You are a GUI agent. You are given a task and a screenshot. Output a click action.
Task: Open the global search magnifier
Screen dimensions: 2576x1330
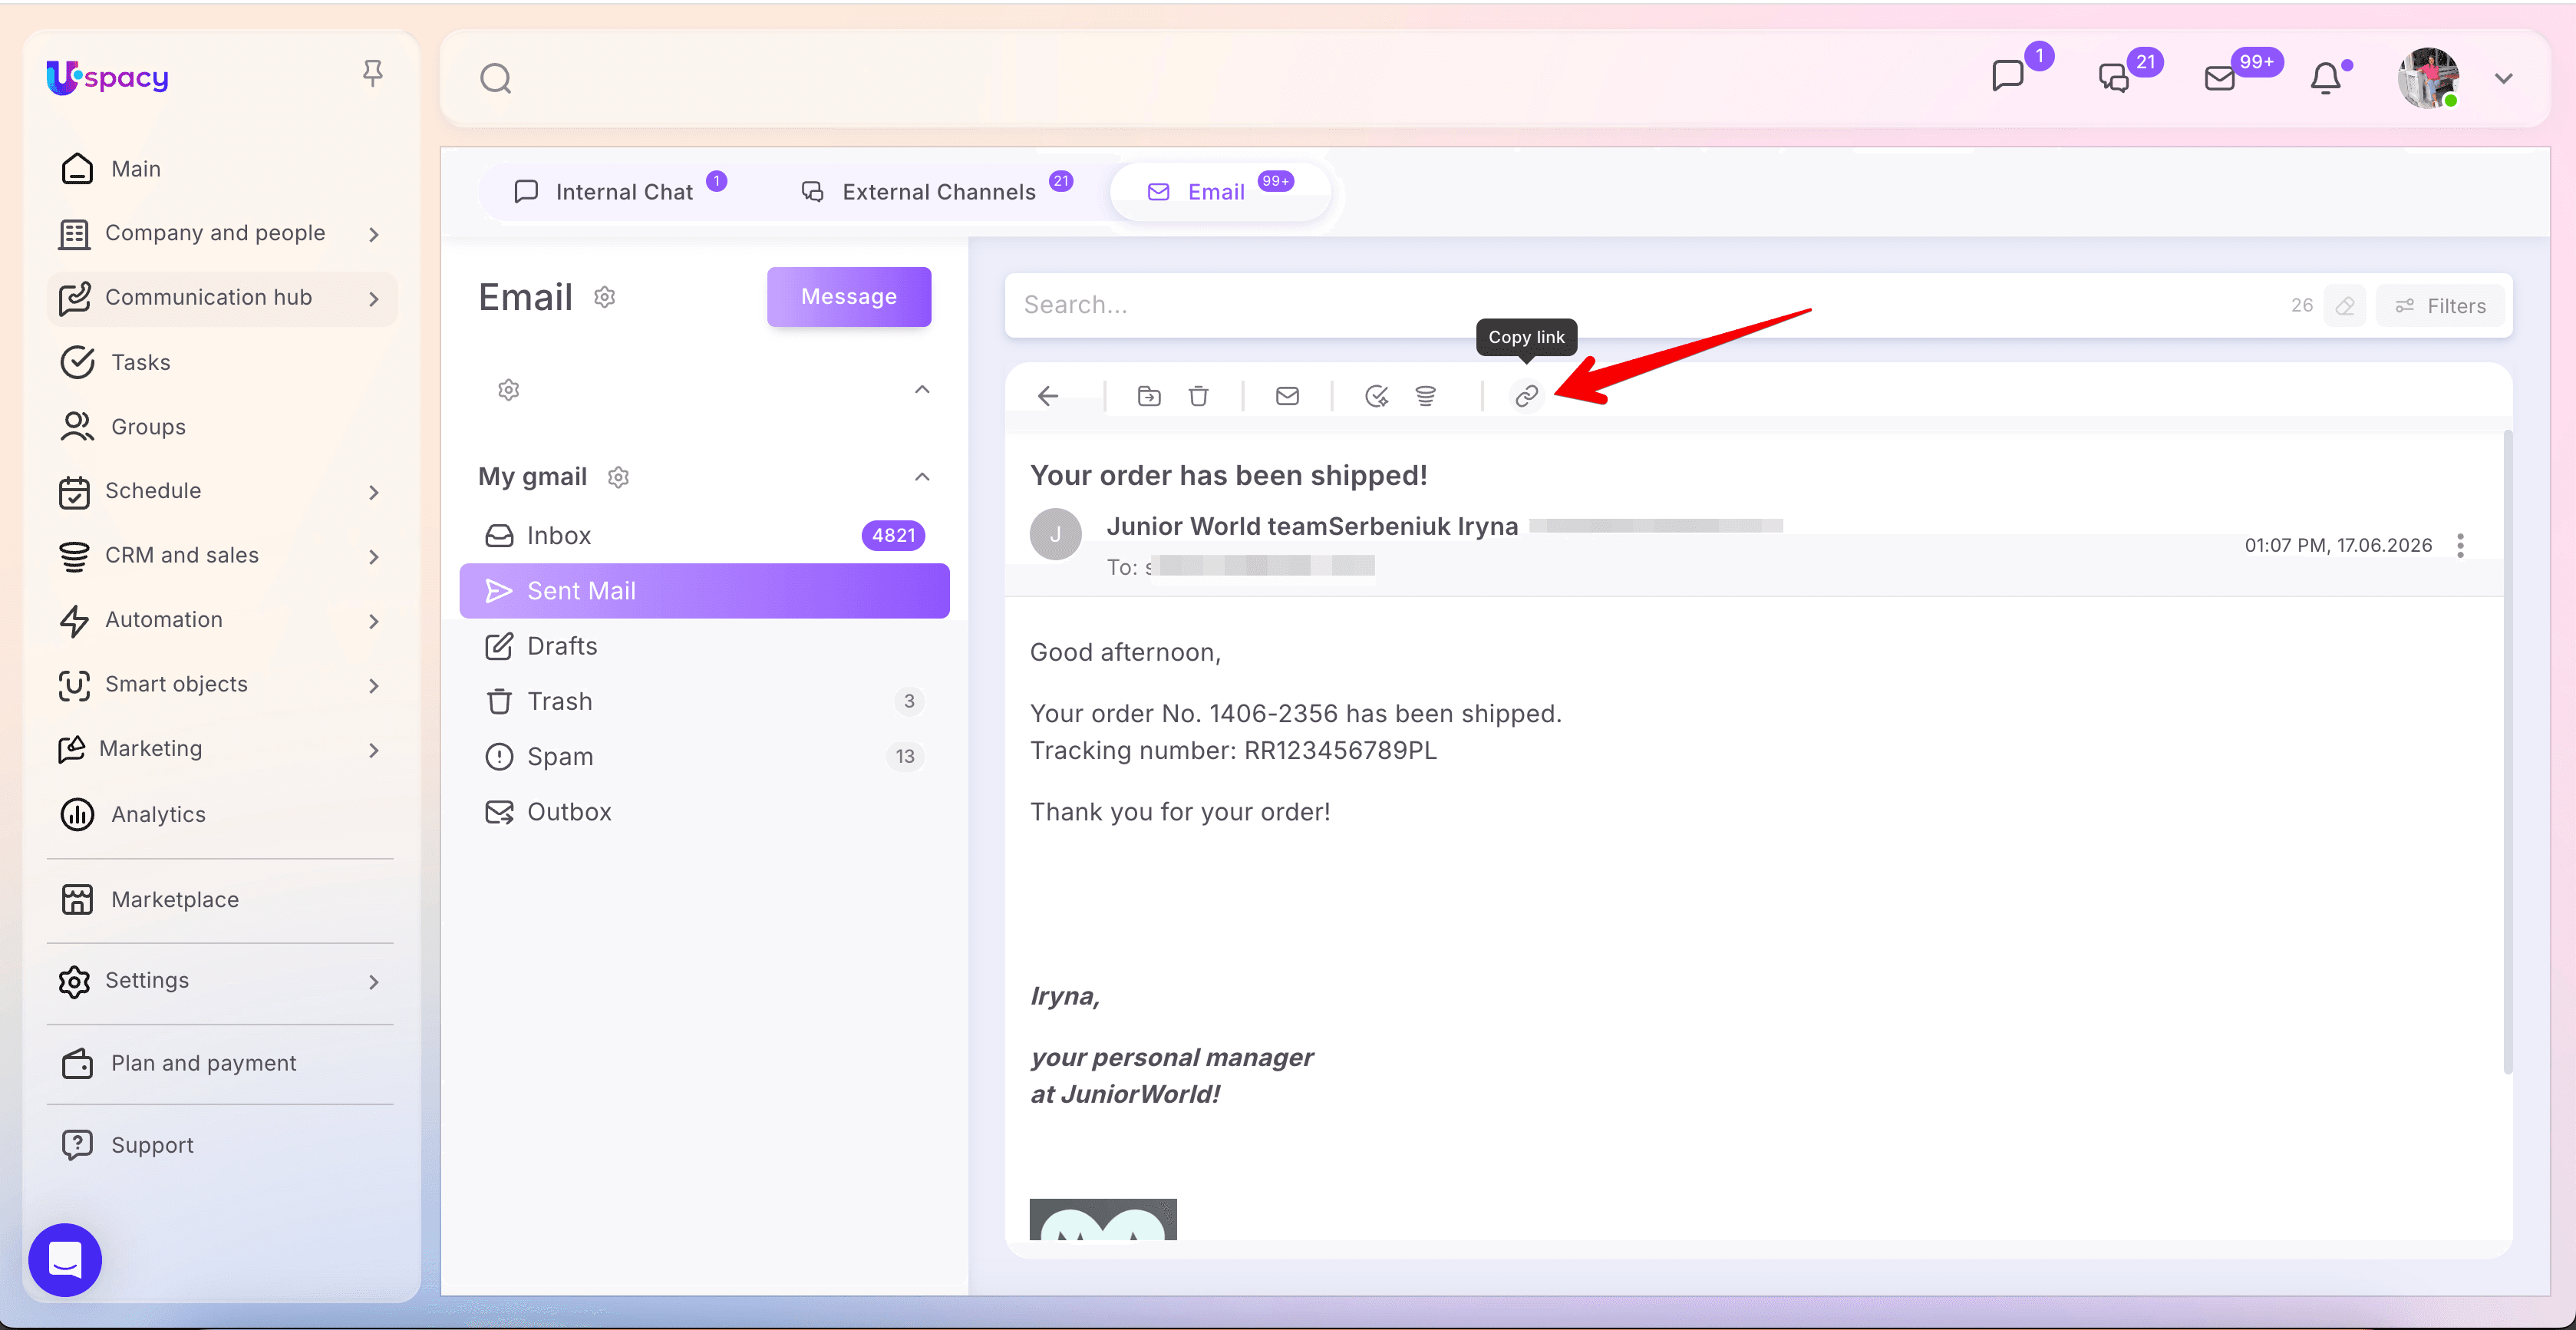[495, 78]
